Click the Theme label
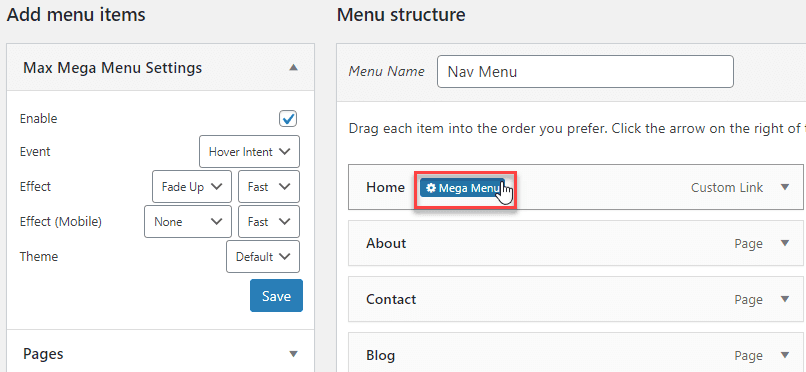This screenshot has width=806, height=372. click(x=39, y=256)
